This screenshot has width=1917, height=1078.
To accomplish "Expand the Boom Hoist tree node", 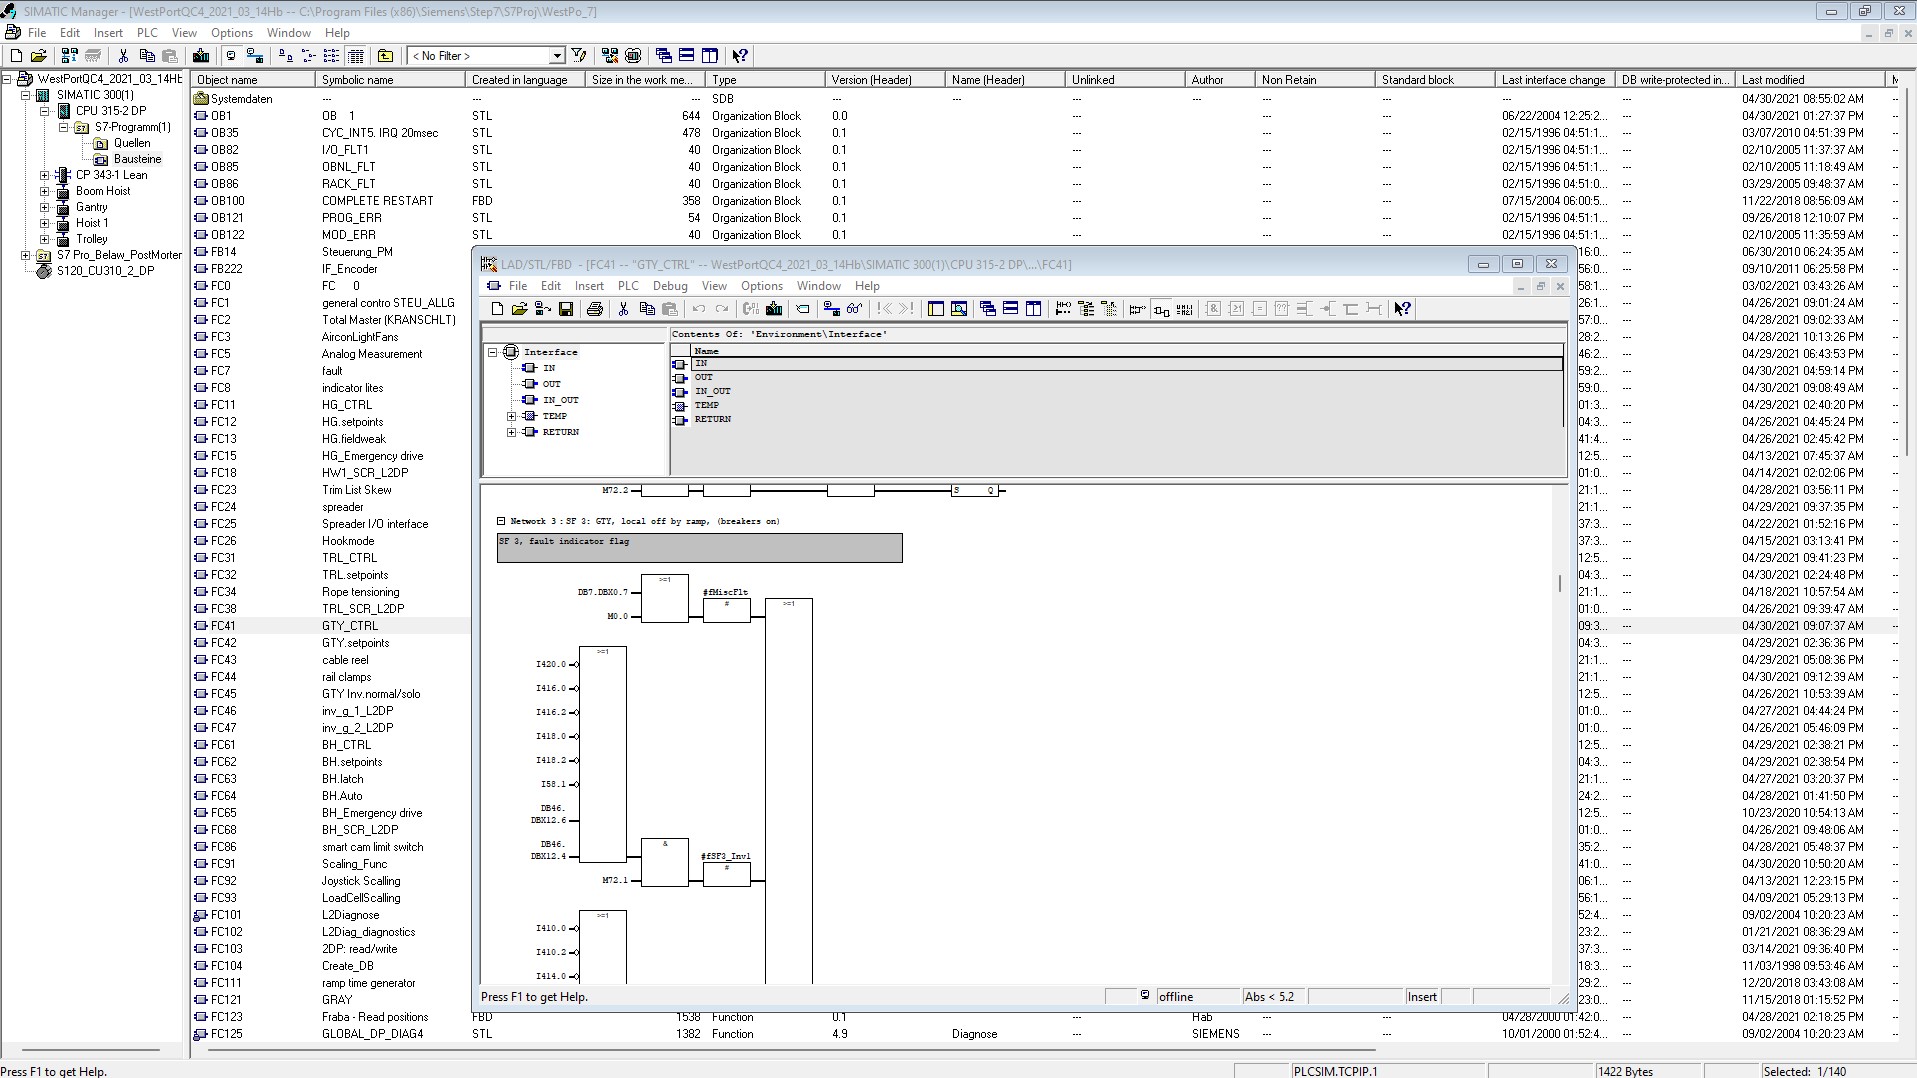I will tap(44, 191).
